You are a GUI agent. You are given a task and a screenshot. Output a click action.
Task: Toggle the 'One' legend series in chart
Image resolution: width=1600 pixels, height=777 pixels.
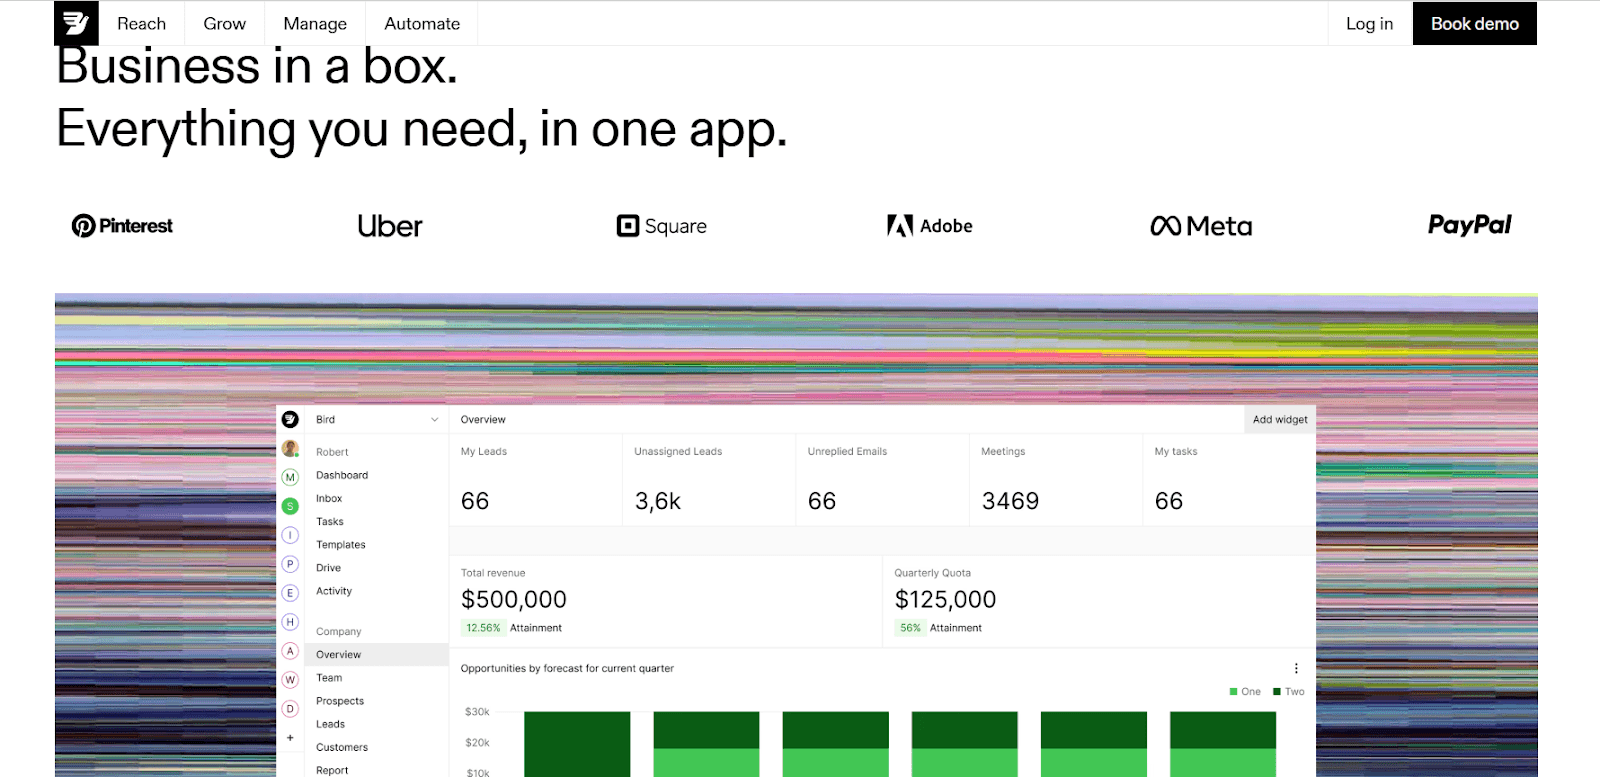[x=1245, y=692]
